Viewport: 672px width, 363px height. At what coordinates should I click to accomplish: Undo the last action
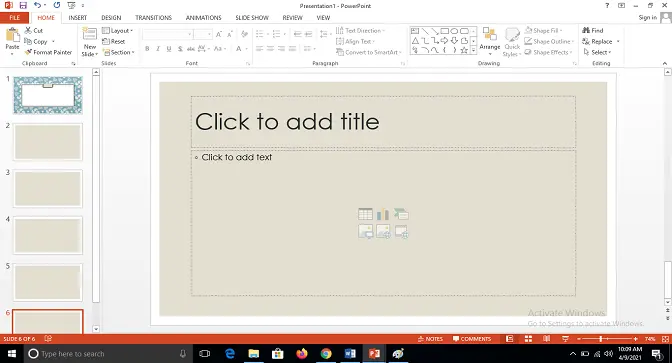[x=38, y=6]
